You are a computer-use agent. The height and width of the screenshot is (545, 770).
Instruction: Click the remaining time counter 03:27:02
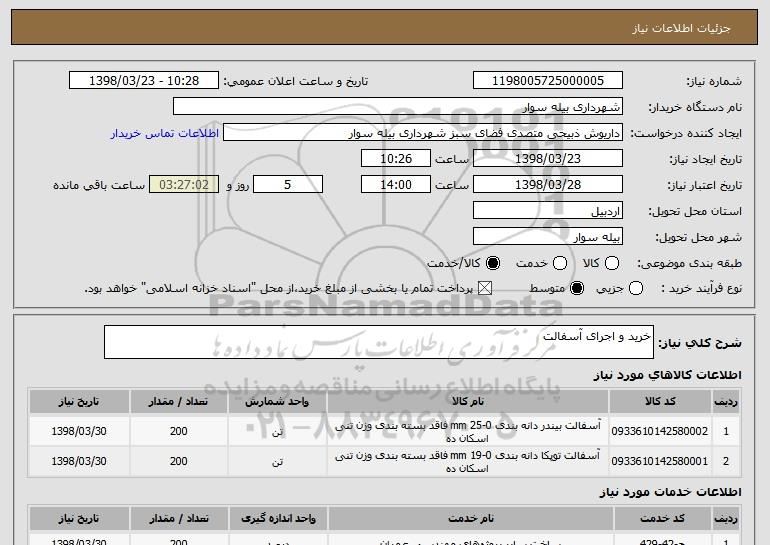coord(184,185)
